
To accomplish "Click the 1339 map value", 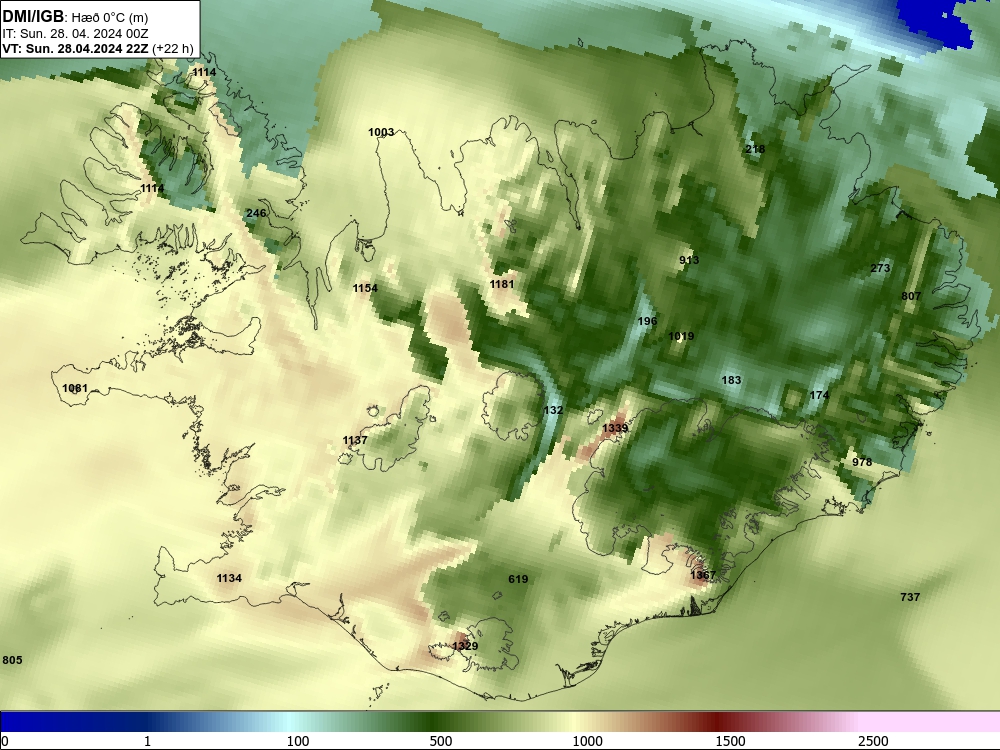I will (x=615, y=428).
